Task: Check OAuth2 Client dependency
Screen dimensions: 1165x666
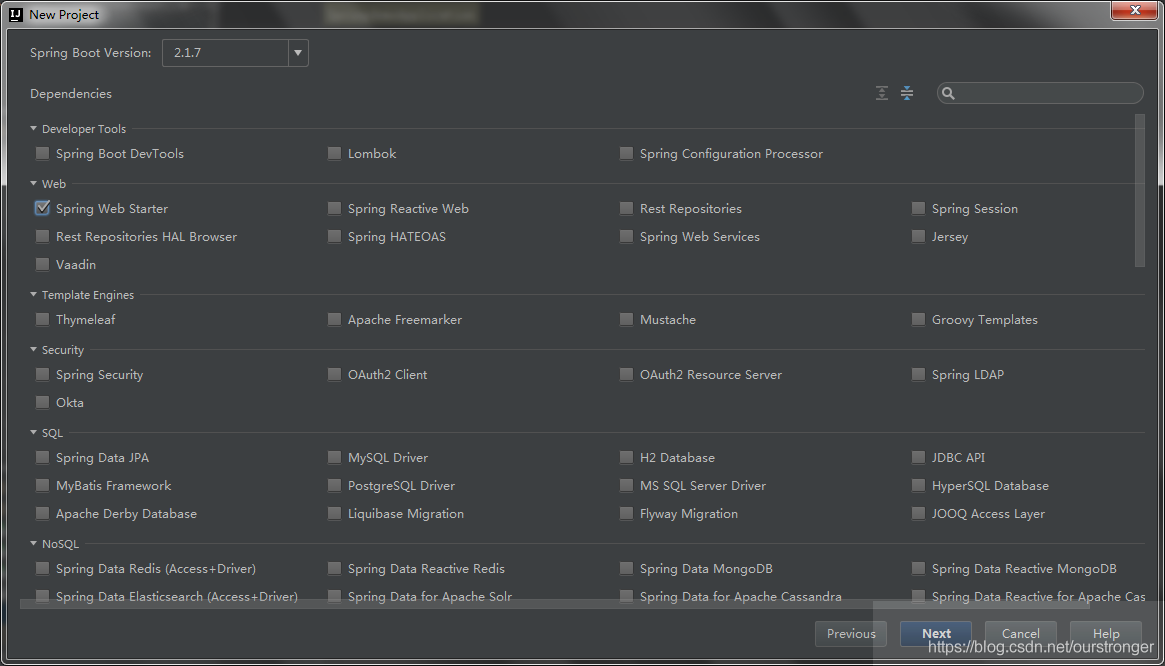Action: 334,375
